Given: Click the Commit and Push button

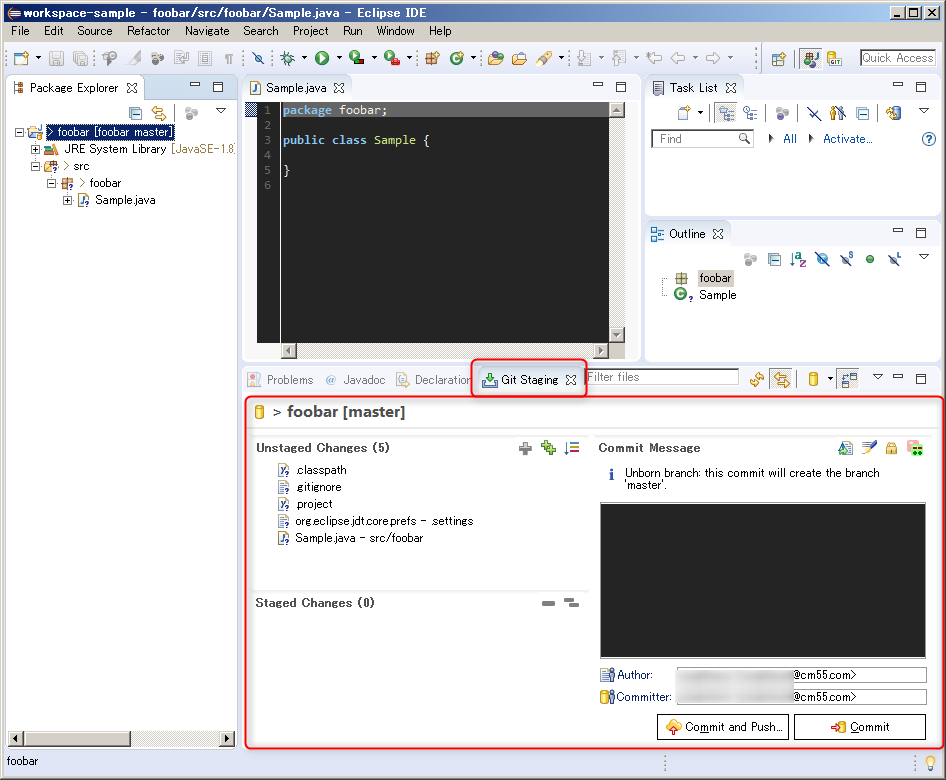Looking at the screenshot, I should (x=725, y=727).
